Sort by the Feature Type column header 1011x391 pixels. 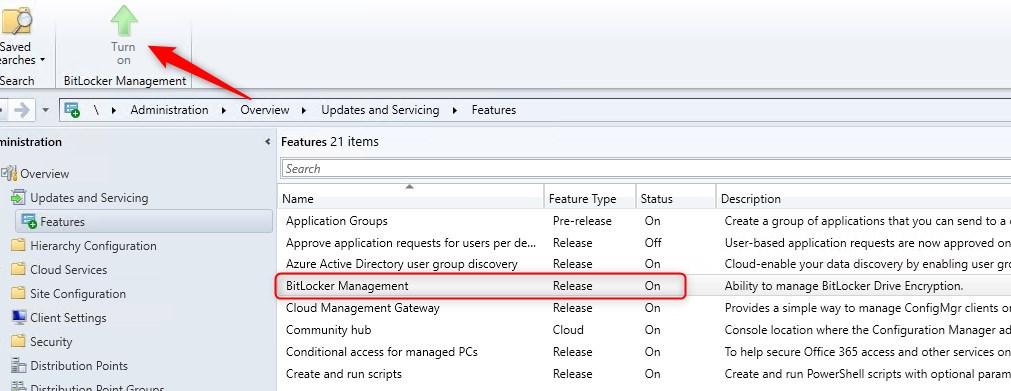pos(590,198)
